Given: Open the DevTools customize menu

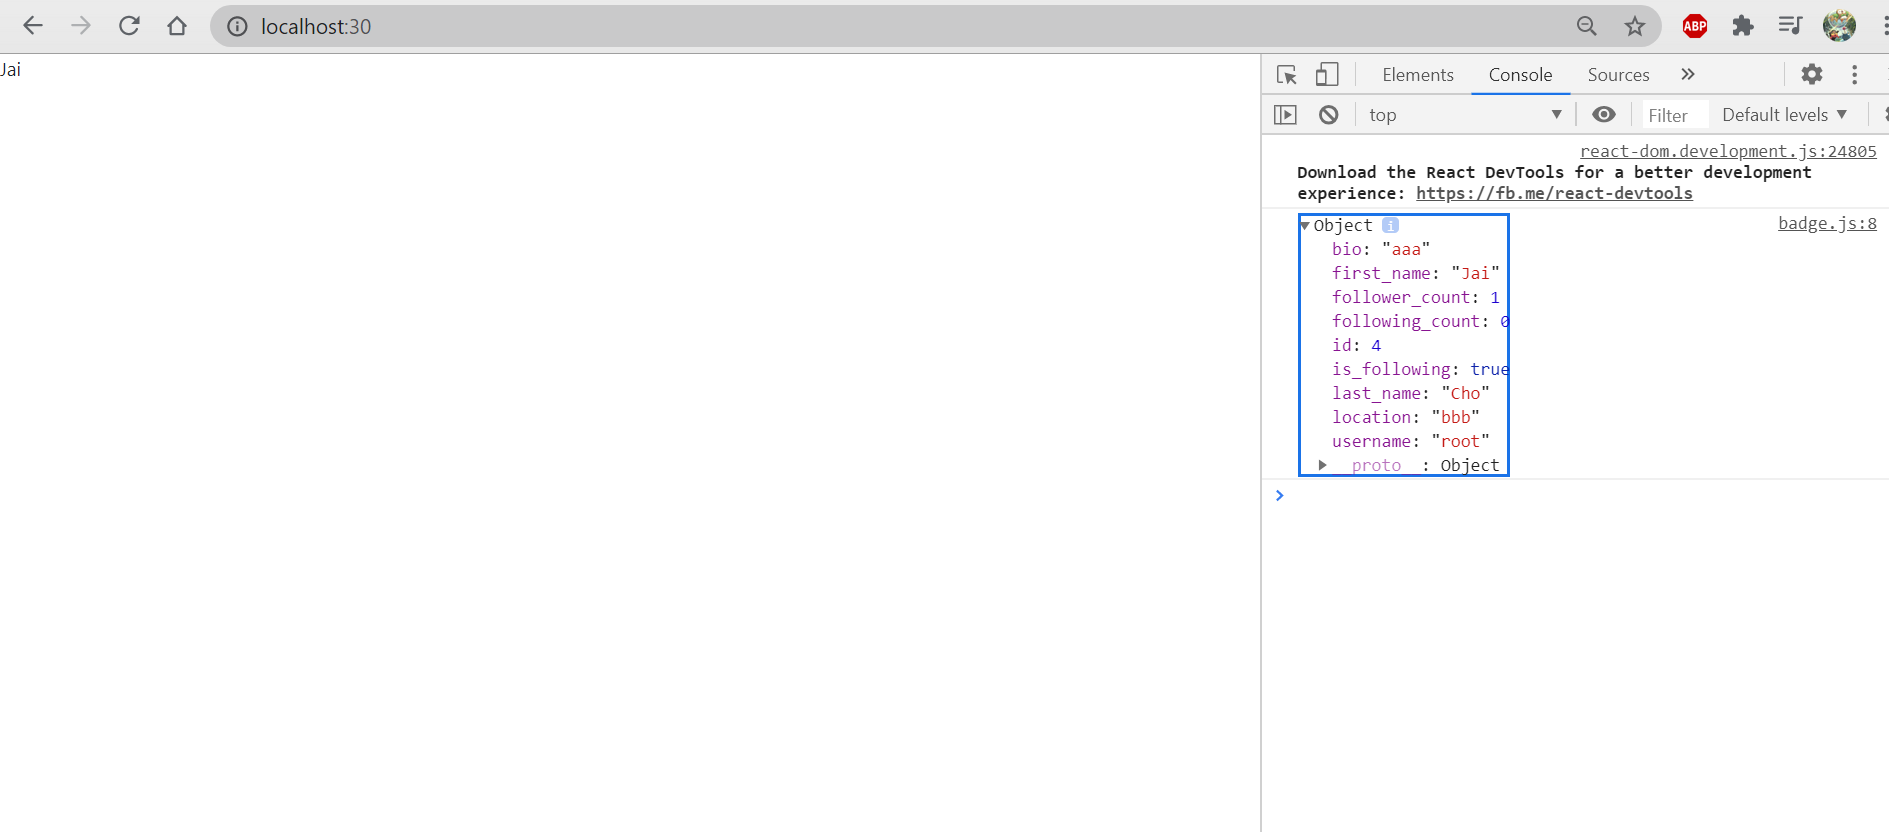Looking at the screenshot, I should pyautogui.click(x=1855, y=75).
